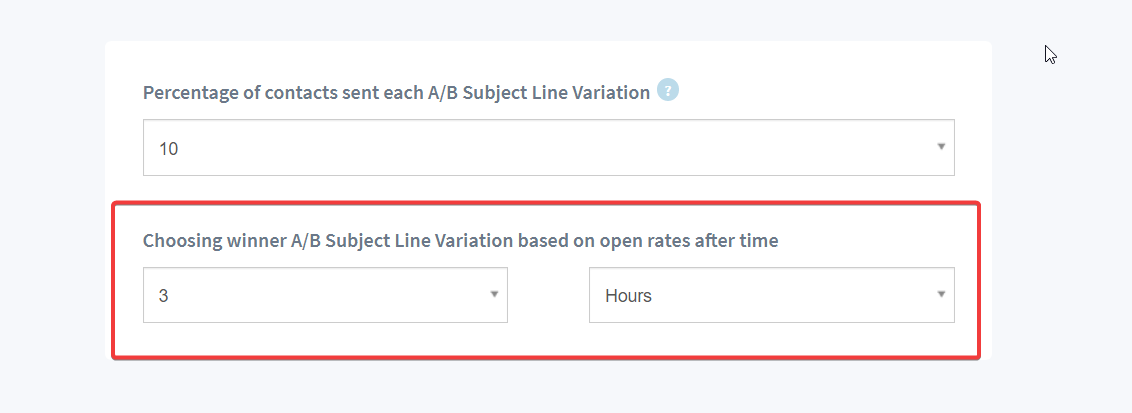The height and width of the screenshot is (413, 1132).
Task: Click the arrow on the 10 dropdown
Action: 941,147
